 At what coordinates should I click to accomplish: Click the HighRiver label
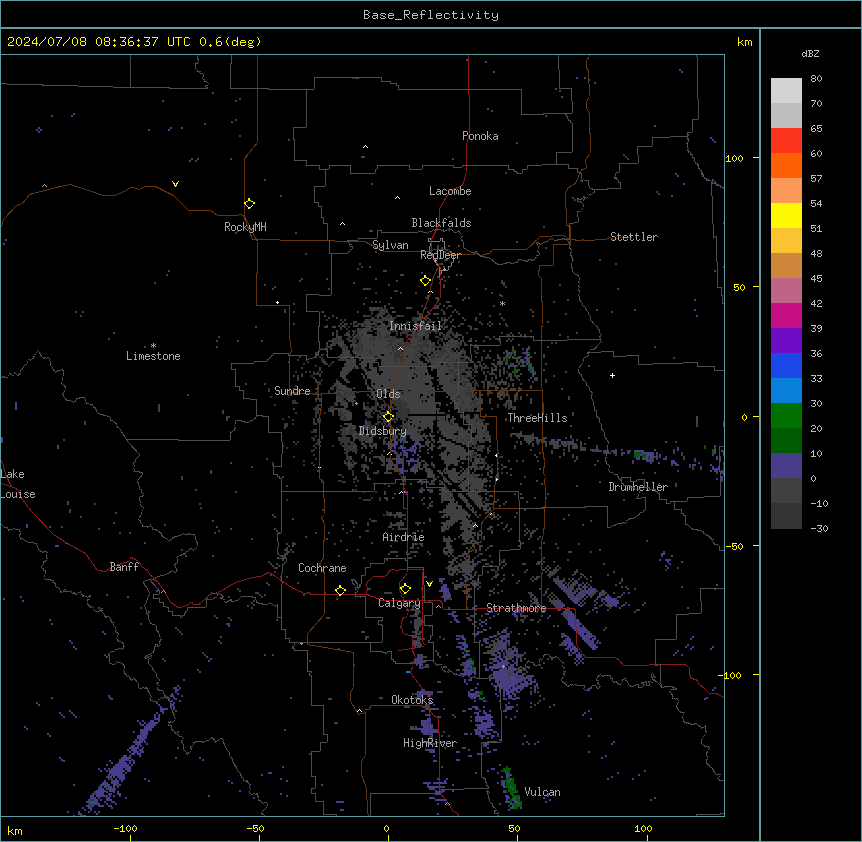pos(430,743)
